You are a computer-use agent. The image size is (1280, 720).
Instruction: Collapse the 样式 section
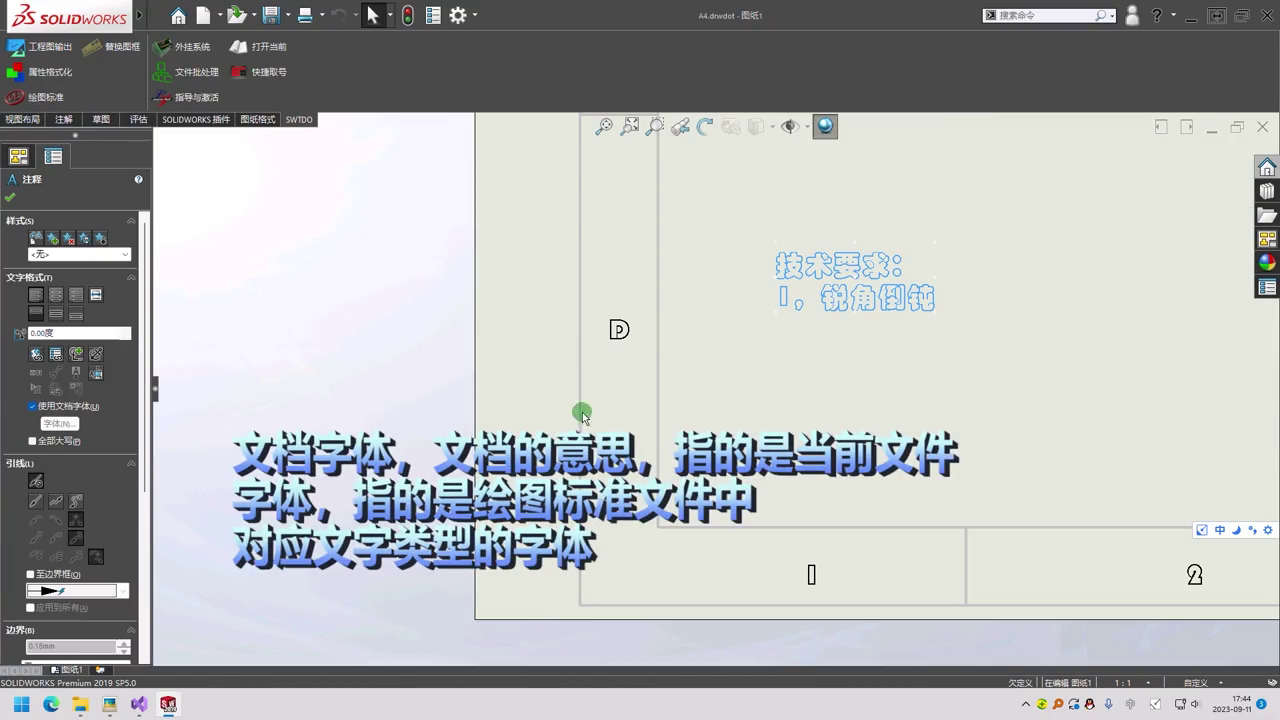(131, 220)
